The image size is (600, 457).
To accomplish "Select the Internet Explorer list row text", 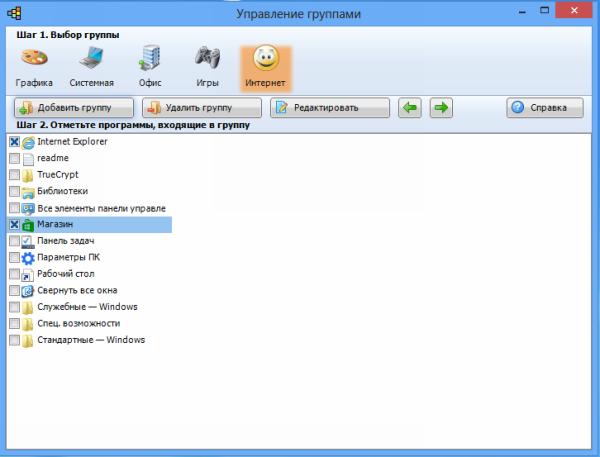I will coord(72,142).
